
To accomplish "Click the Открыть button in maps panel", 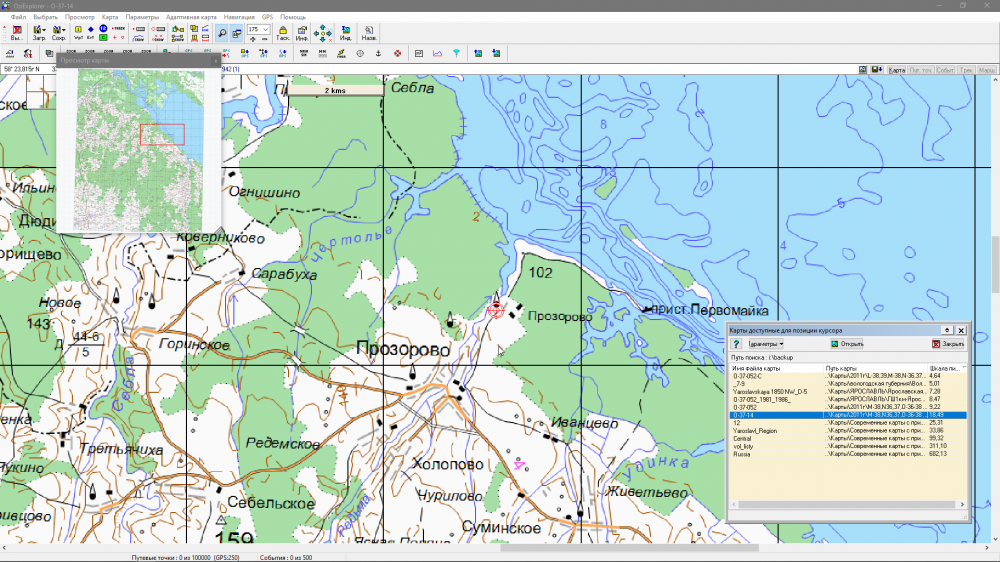I will (x=847, y=344).
